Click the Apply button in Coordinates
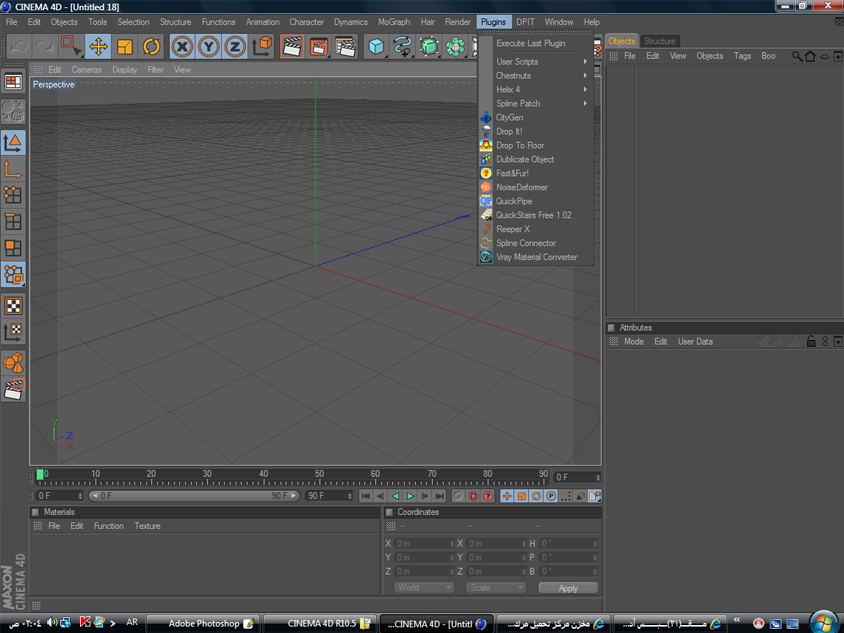Viewport: 844px width, 633px height. click(x=568, y=588)
